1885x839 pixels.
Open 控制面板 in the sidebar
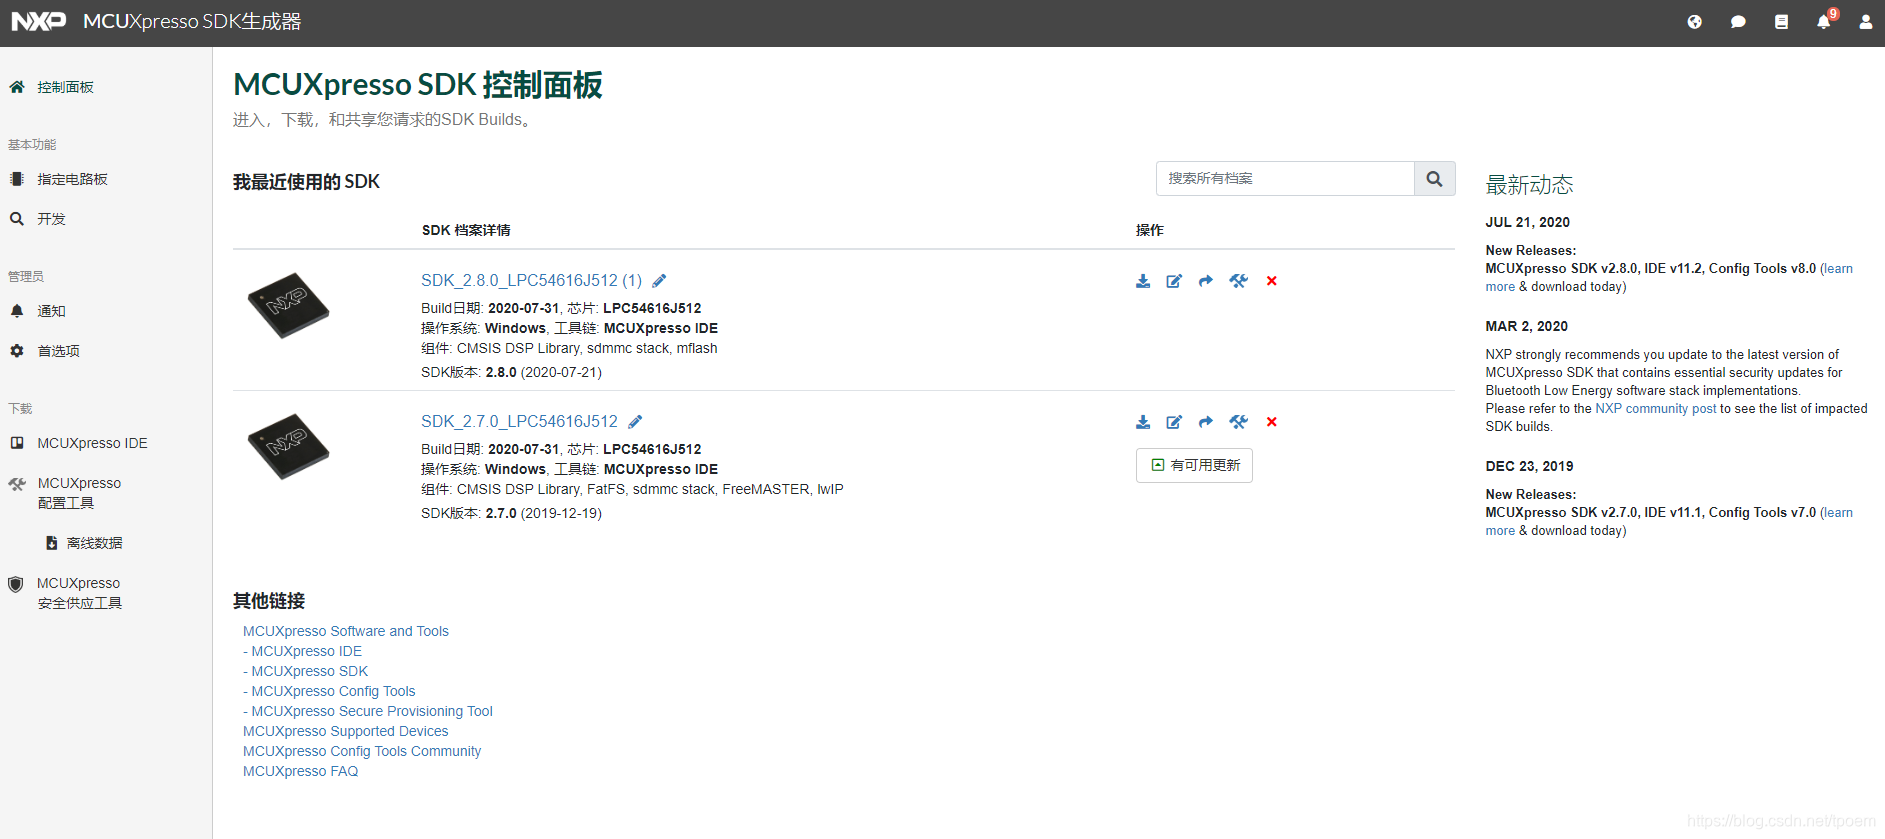[x=52, y=87]
